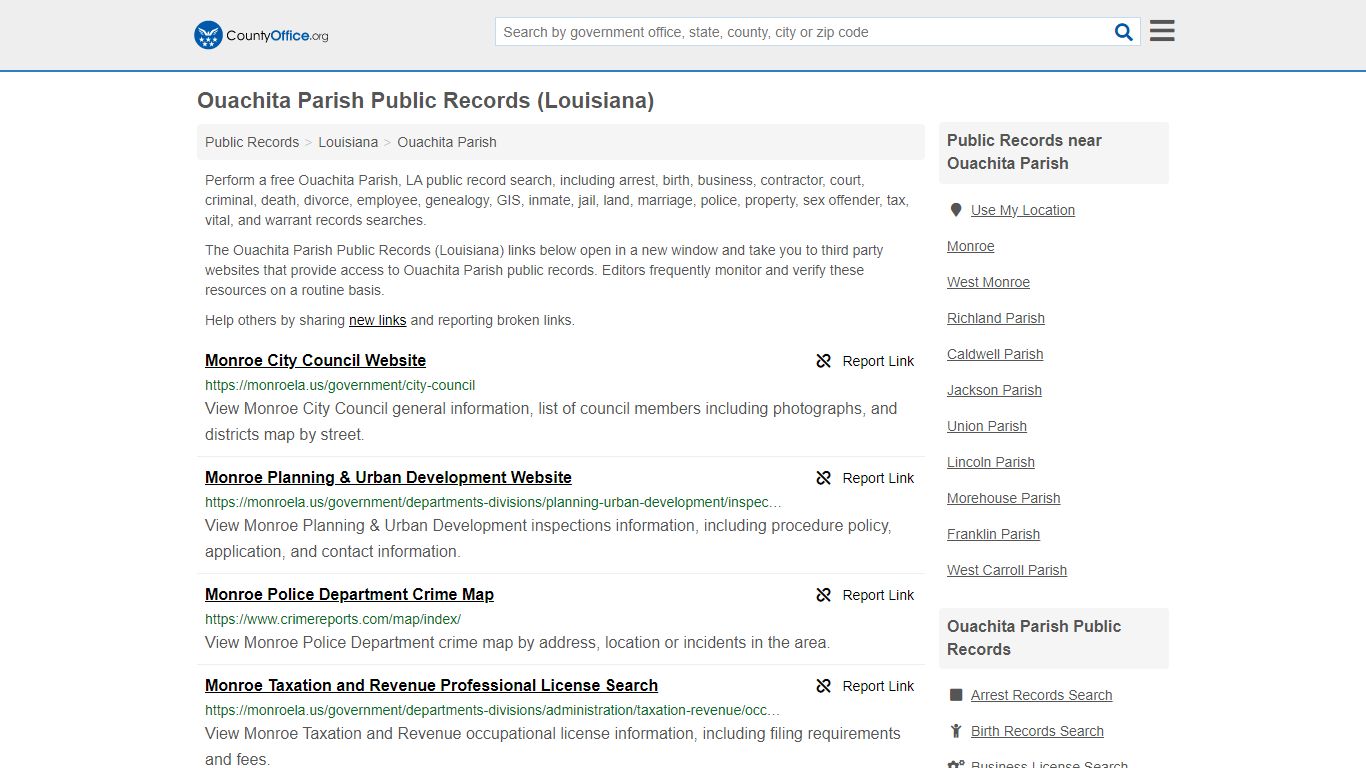Report link for Monroe City Council Website
1366x768 pixels.
(865, 361)
